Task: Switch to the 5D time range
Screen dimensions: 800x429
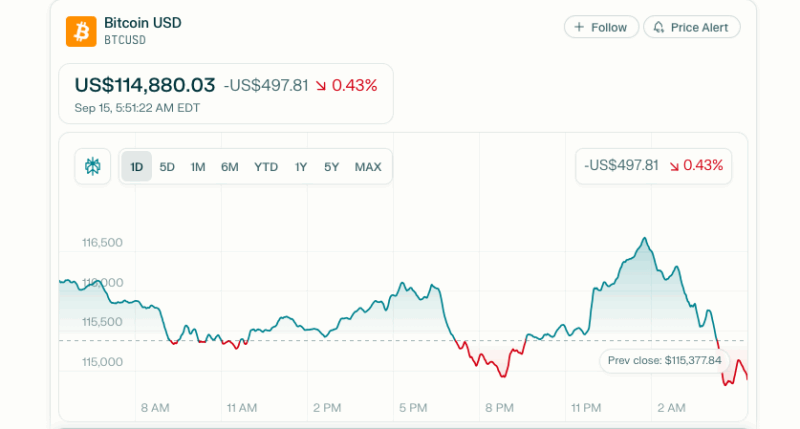Action: coord(167,166)
